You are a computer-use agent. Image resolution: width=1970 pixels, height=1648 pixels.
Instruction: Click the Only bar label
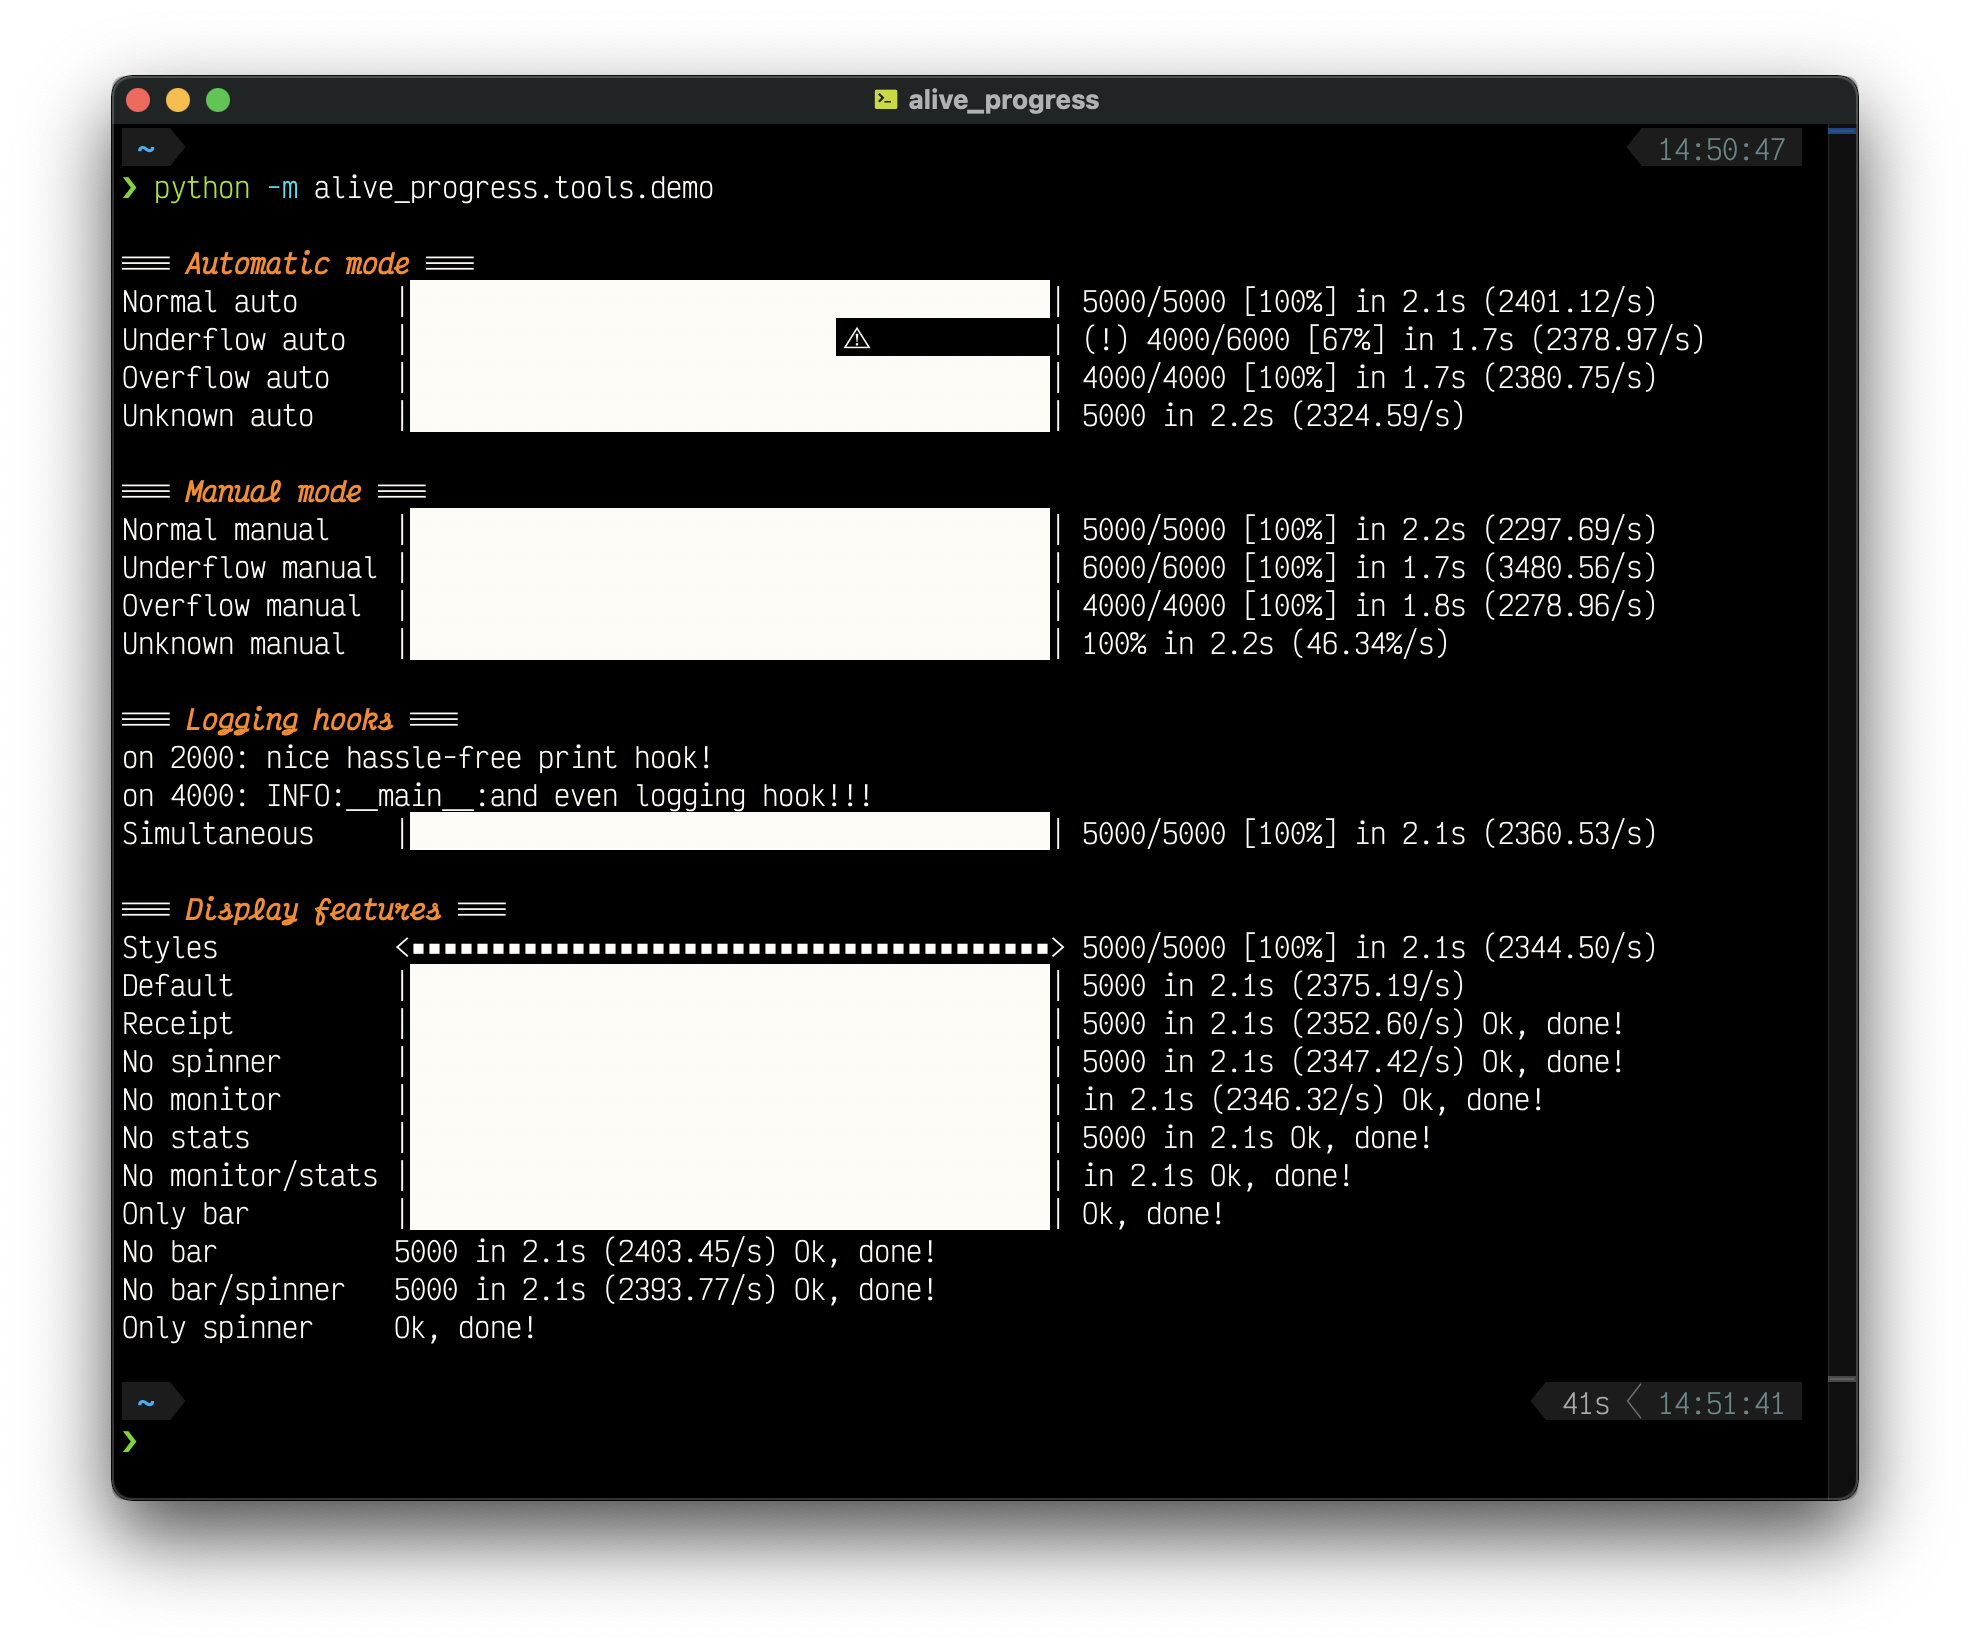[186, 1214]
